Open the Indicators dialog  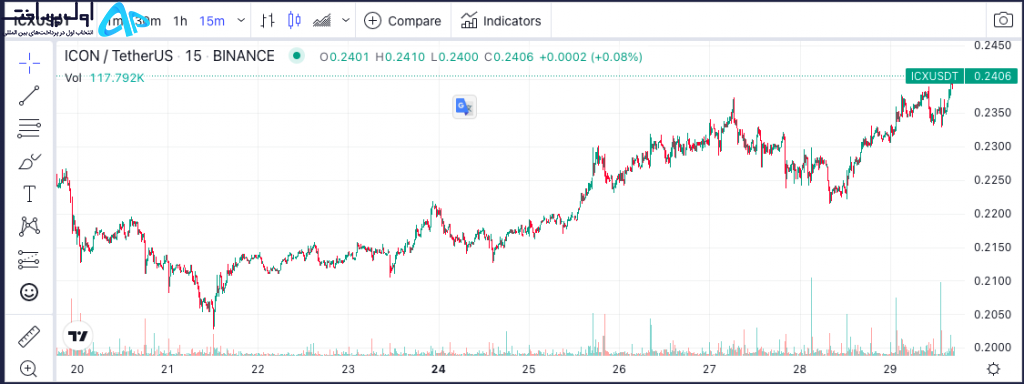(x=501, y=21)
